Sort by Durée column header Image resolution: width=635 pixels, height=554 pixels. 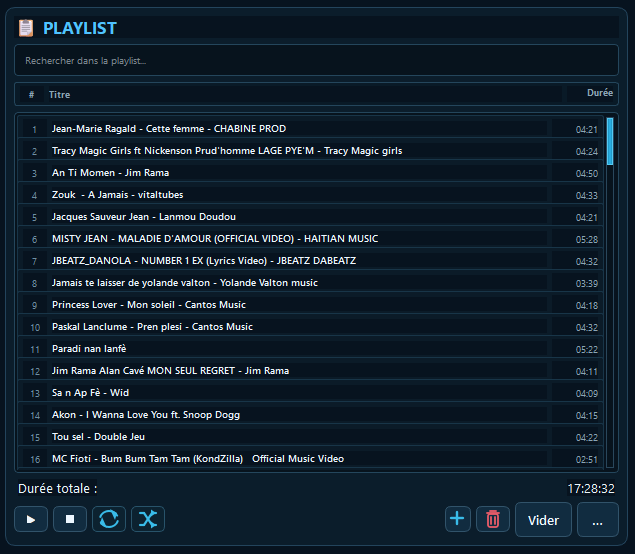(x=600, y=93)
